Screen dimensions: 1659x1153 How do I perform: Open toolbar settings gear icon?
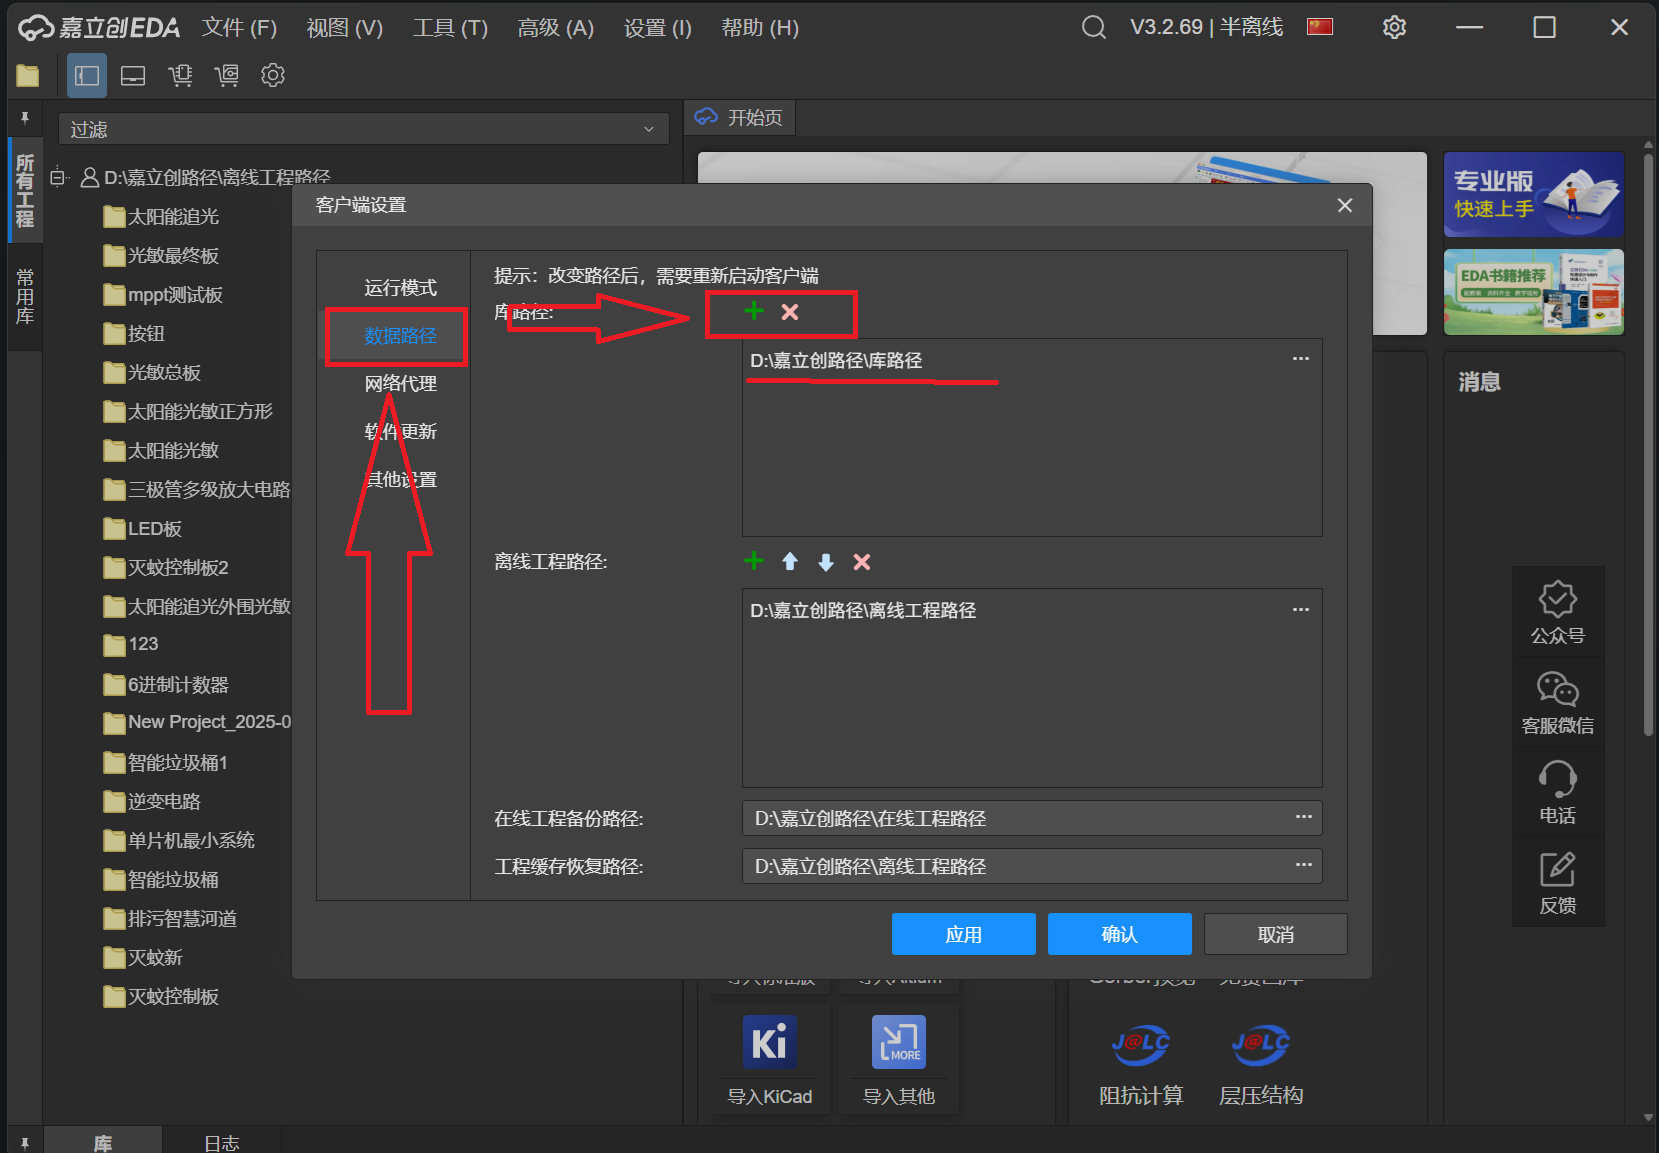(273, 75)
